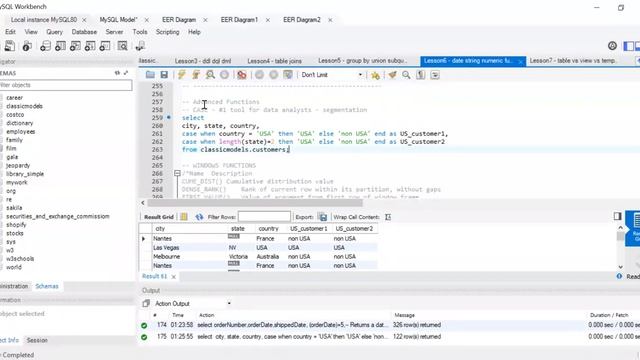Click the new SQL script toolbar icon
This screenshot has width=640, height=360.
(x=10, y=46)
